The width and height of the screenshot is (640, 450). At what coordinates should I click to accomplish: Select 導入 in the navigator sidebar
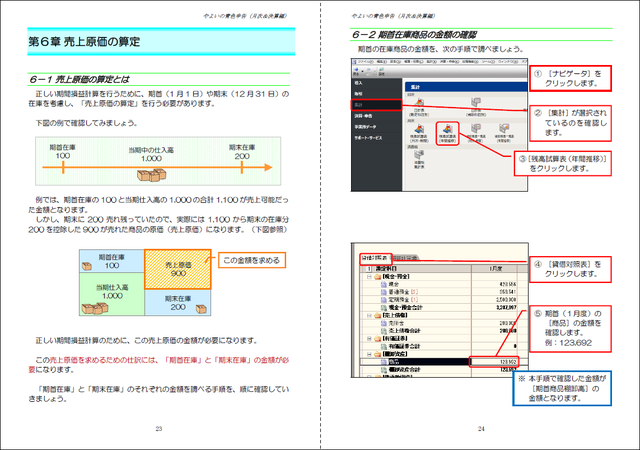point(376,83)
